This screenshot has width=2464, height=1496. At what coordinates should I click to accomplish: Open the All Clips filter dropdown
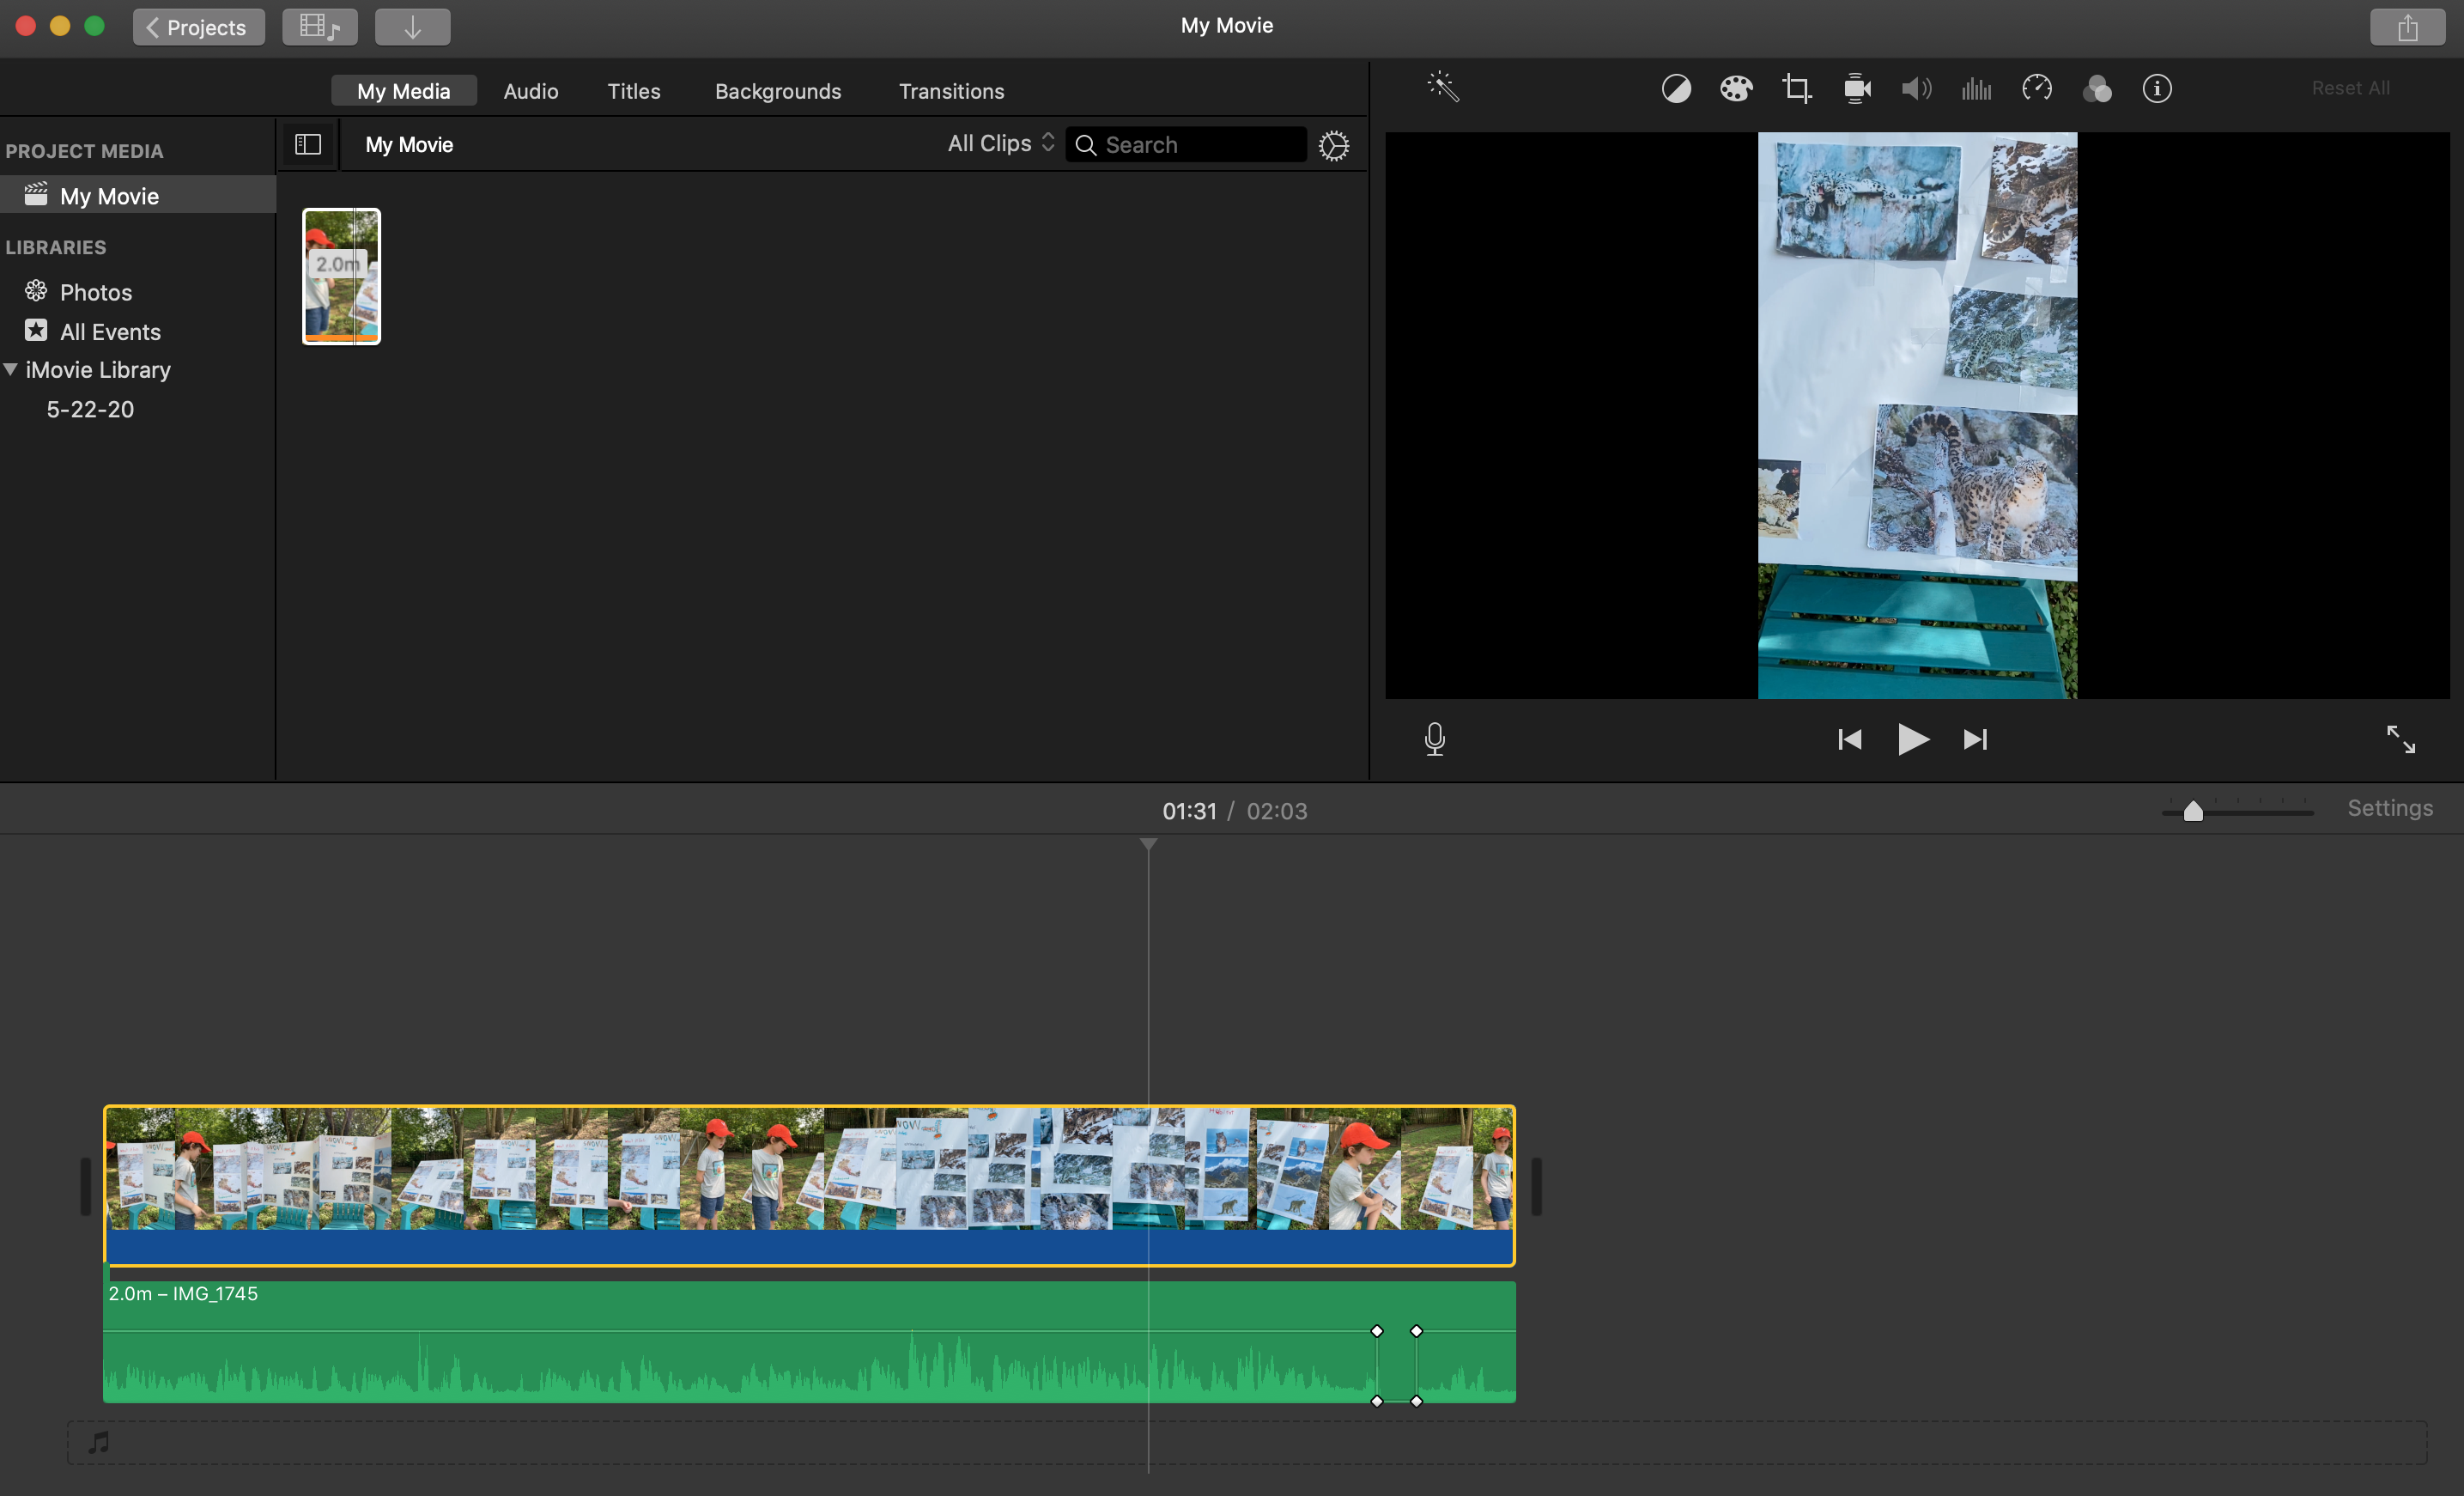tap(1000, 144)
